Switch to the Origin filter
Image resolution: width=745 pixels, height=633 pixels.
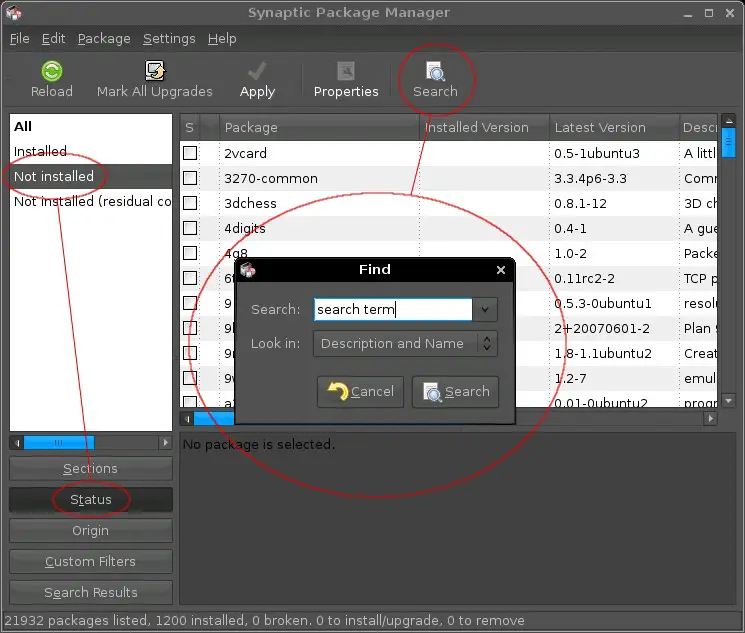91,530
